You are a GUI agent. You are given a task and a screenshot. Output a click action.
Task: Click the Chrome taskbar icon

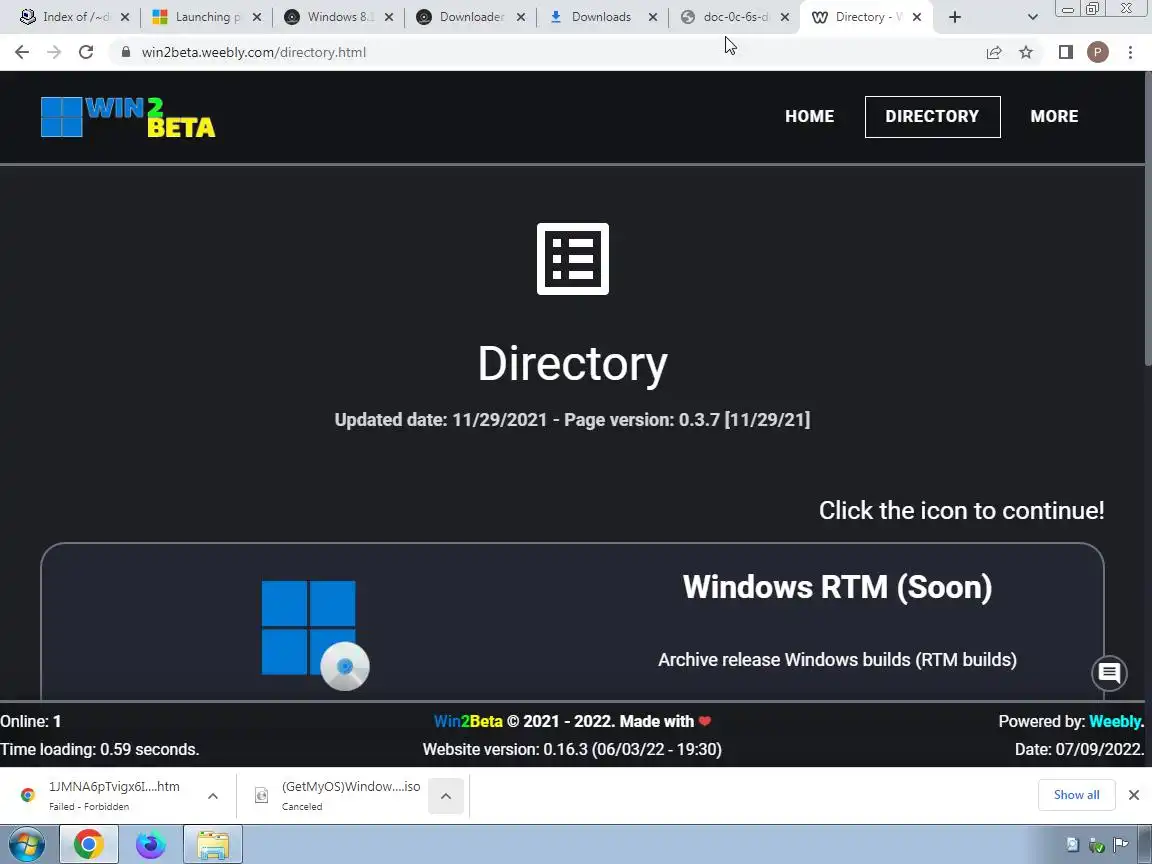coord(89,844)
